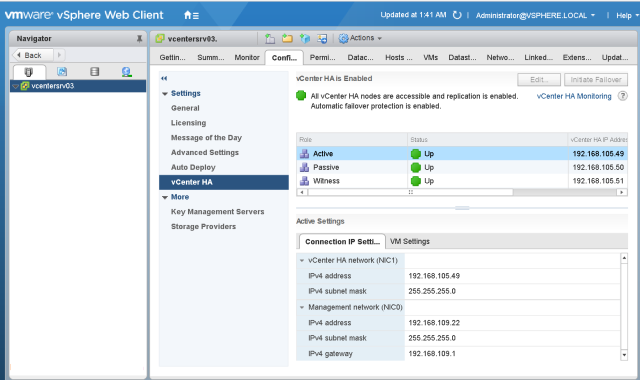Image resolution: width=640 pixels, height=380 pixels.
Task: Select Connection IP Settings tab
Action: [342, 242]
